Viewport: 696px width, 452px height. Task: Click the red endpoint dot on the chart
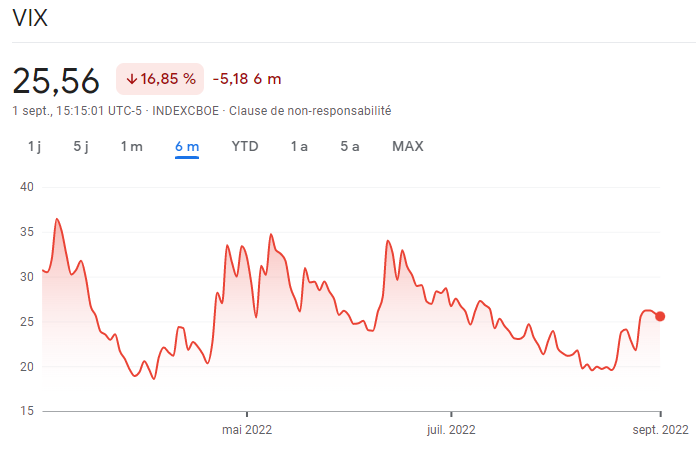[x=660, y=316]
